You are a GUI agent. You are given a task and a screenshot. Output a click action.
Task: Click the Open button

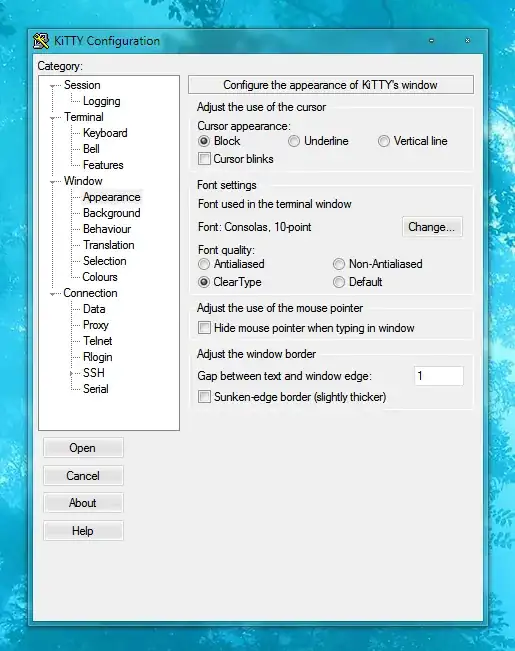click(83, 448)
